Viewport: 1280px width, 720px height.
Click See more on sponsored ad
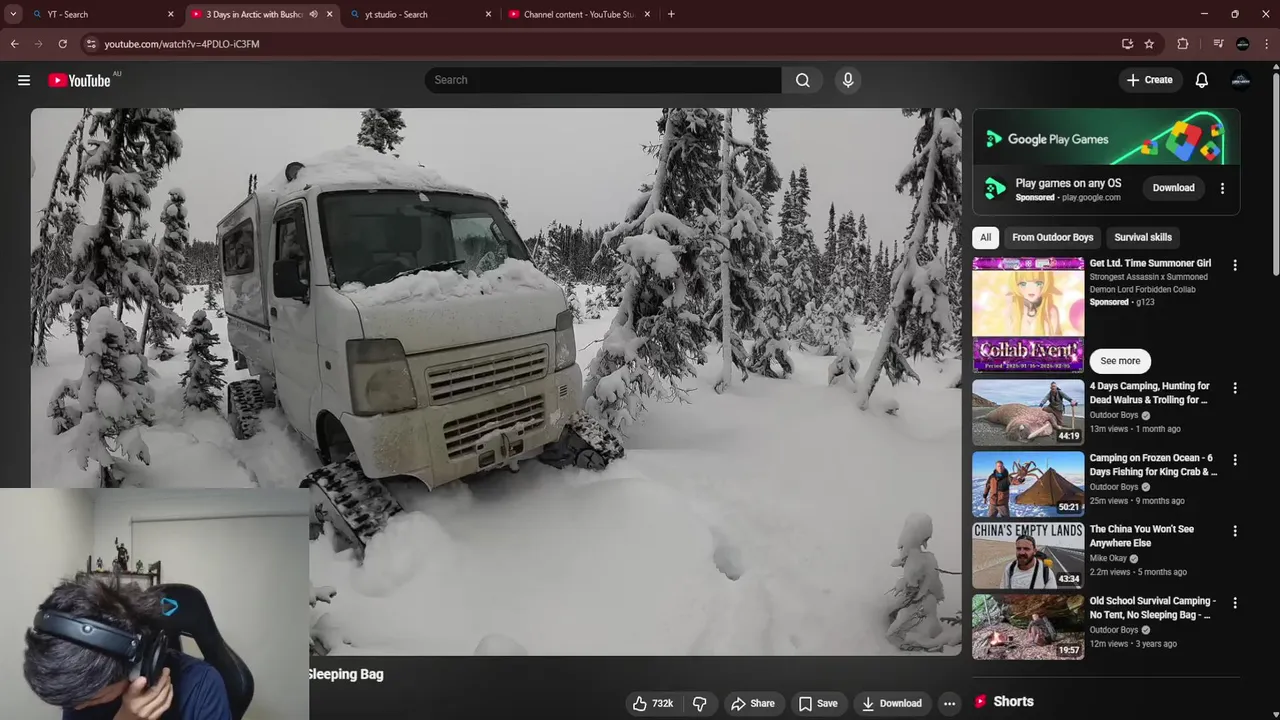point(1120,361)
